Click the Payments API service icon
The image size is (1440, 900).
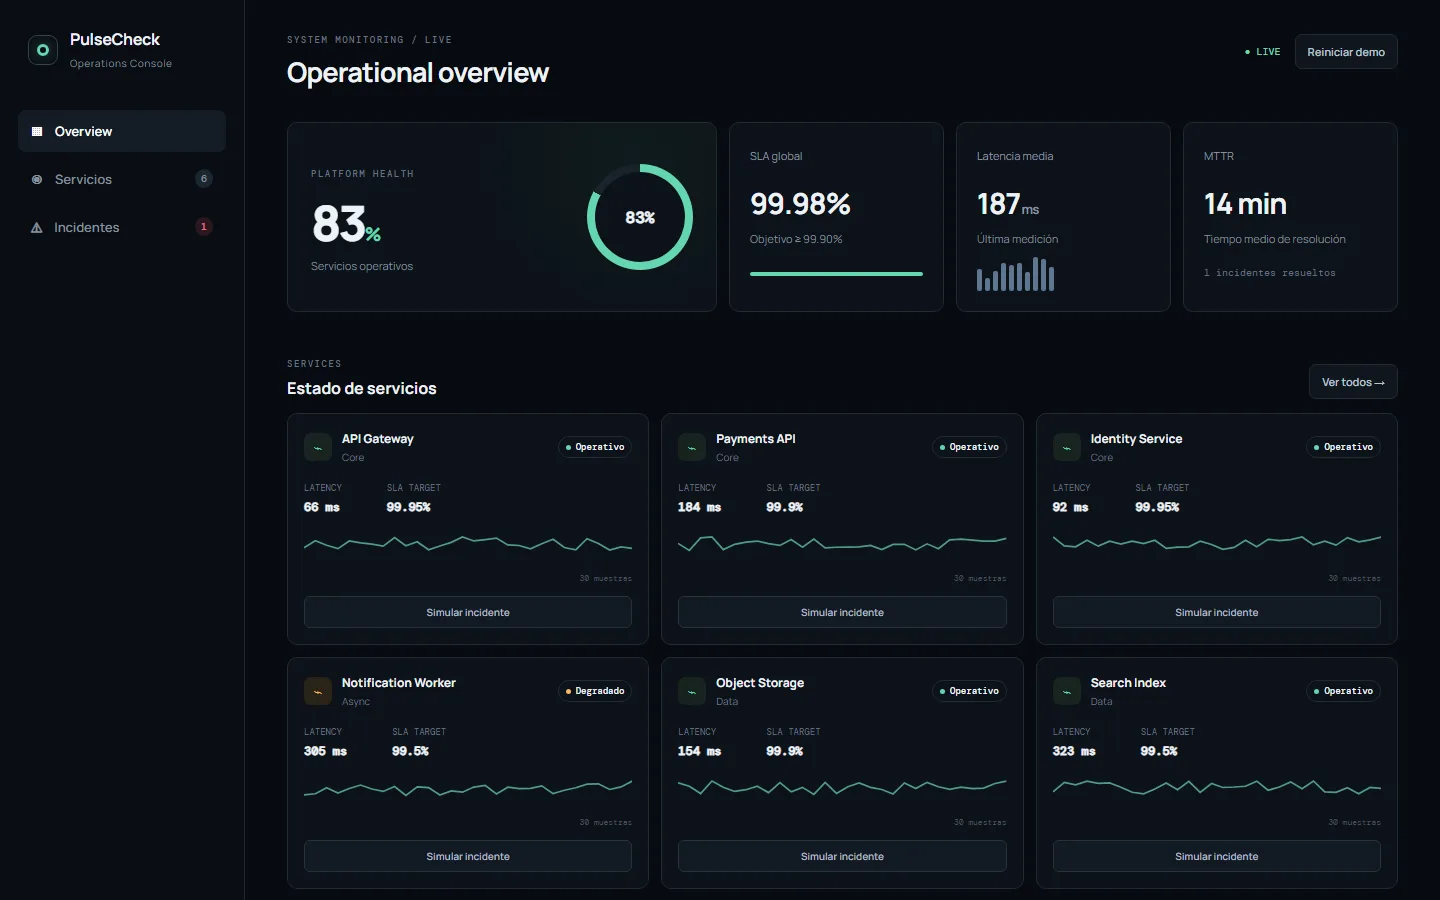(x=692, y=447)
